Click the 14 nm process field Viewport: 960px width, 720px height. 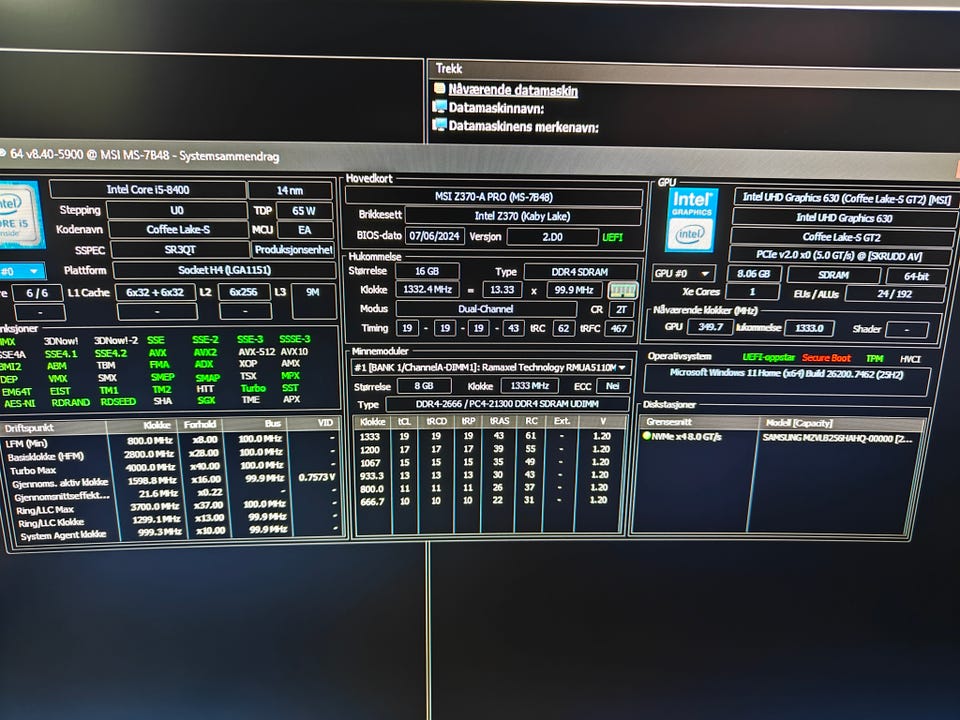pos(290,190)
